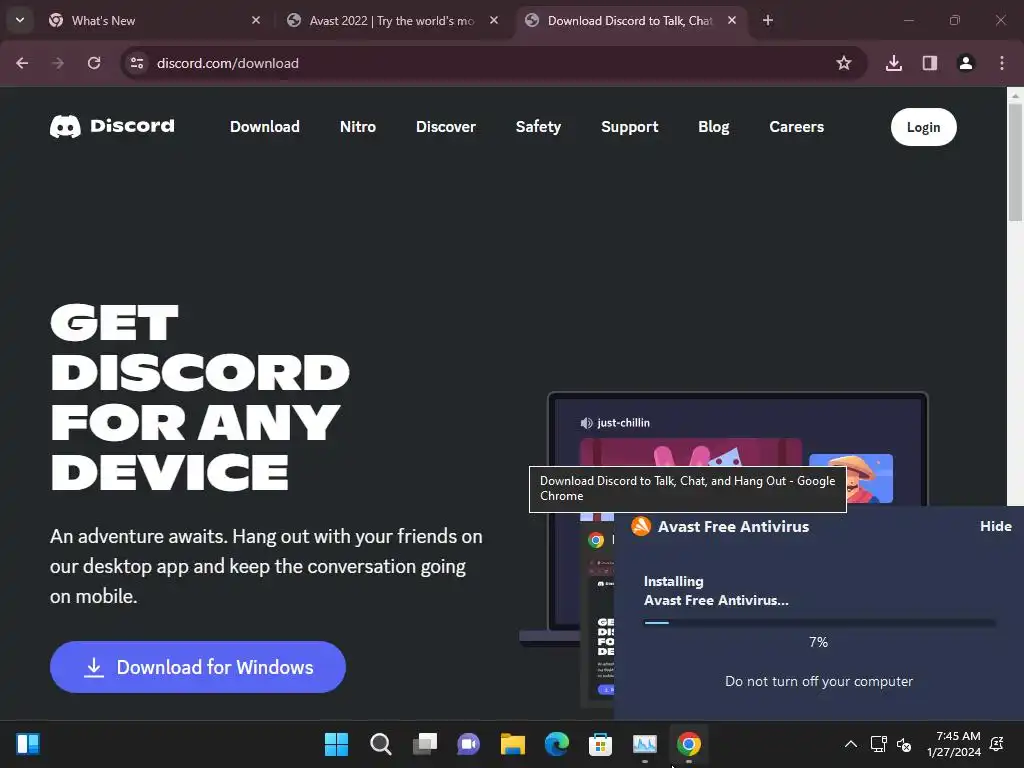Screen dimensions: 1024x768
Task: Open the notification bell in tray
Action: tap(997, 744)
